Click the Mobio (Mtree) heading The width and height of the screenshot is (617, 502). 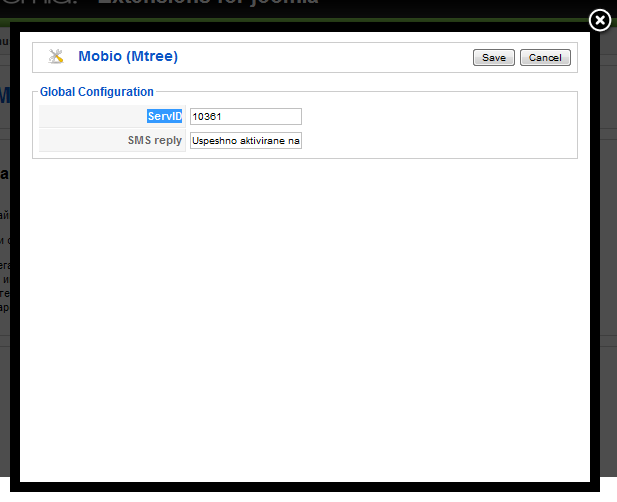[x=128, y=56]
